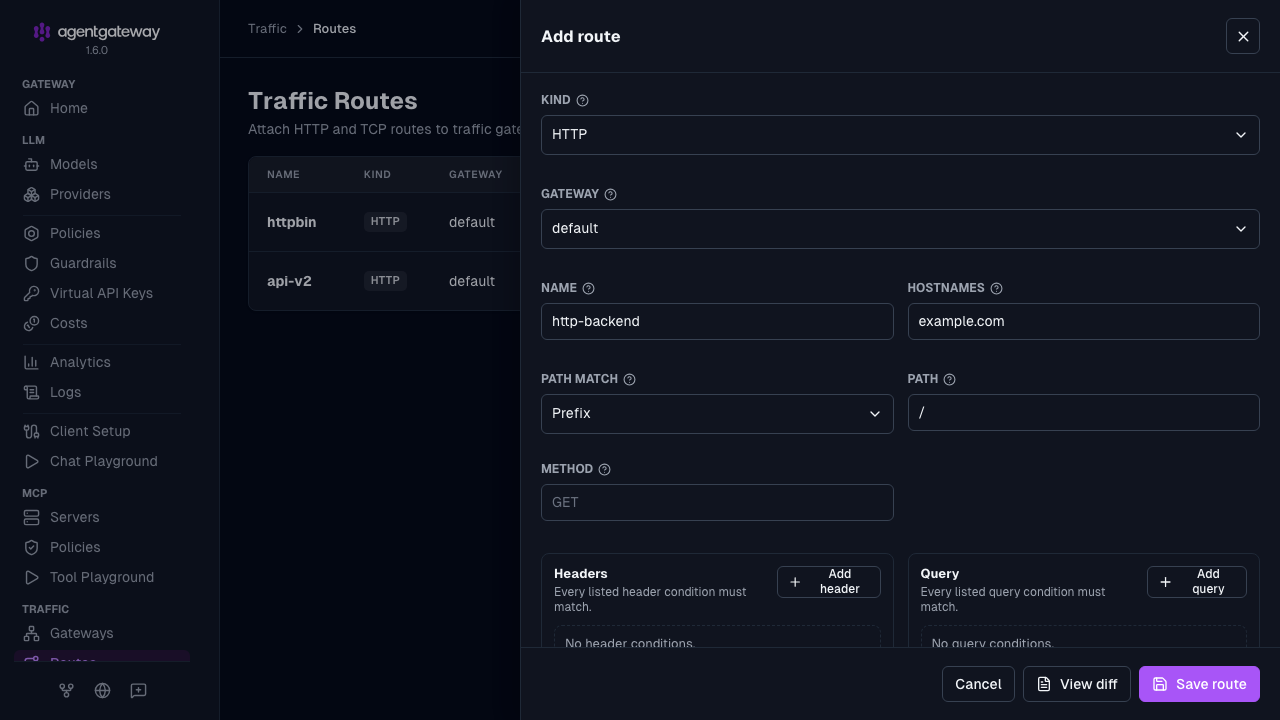Viewport: 1280px width, 720px height.
Task: Open Providers via its cubes icon
Action: [x=32, y=194]
